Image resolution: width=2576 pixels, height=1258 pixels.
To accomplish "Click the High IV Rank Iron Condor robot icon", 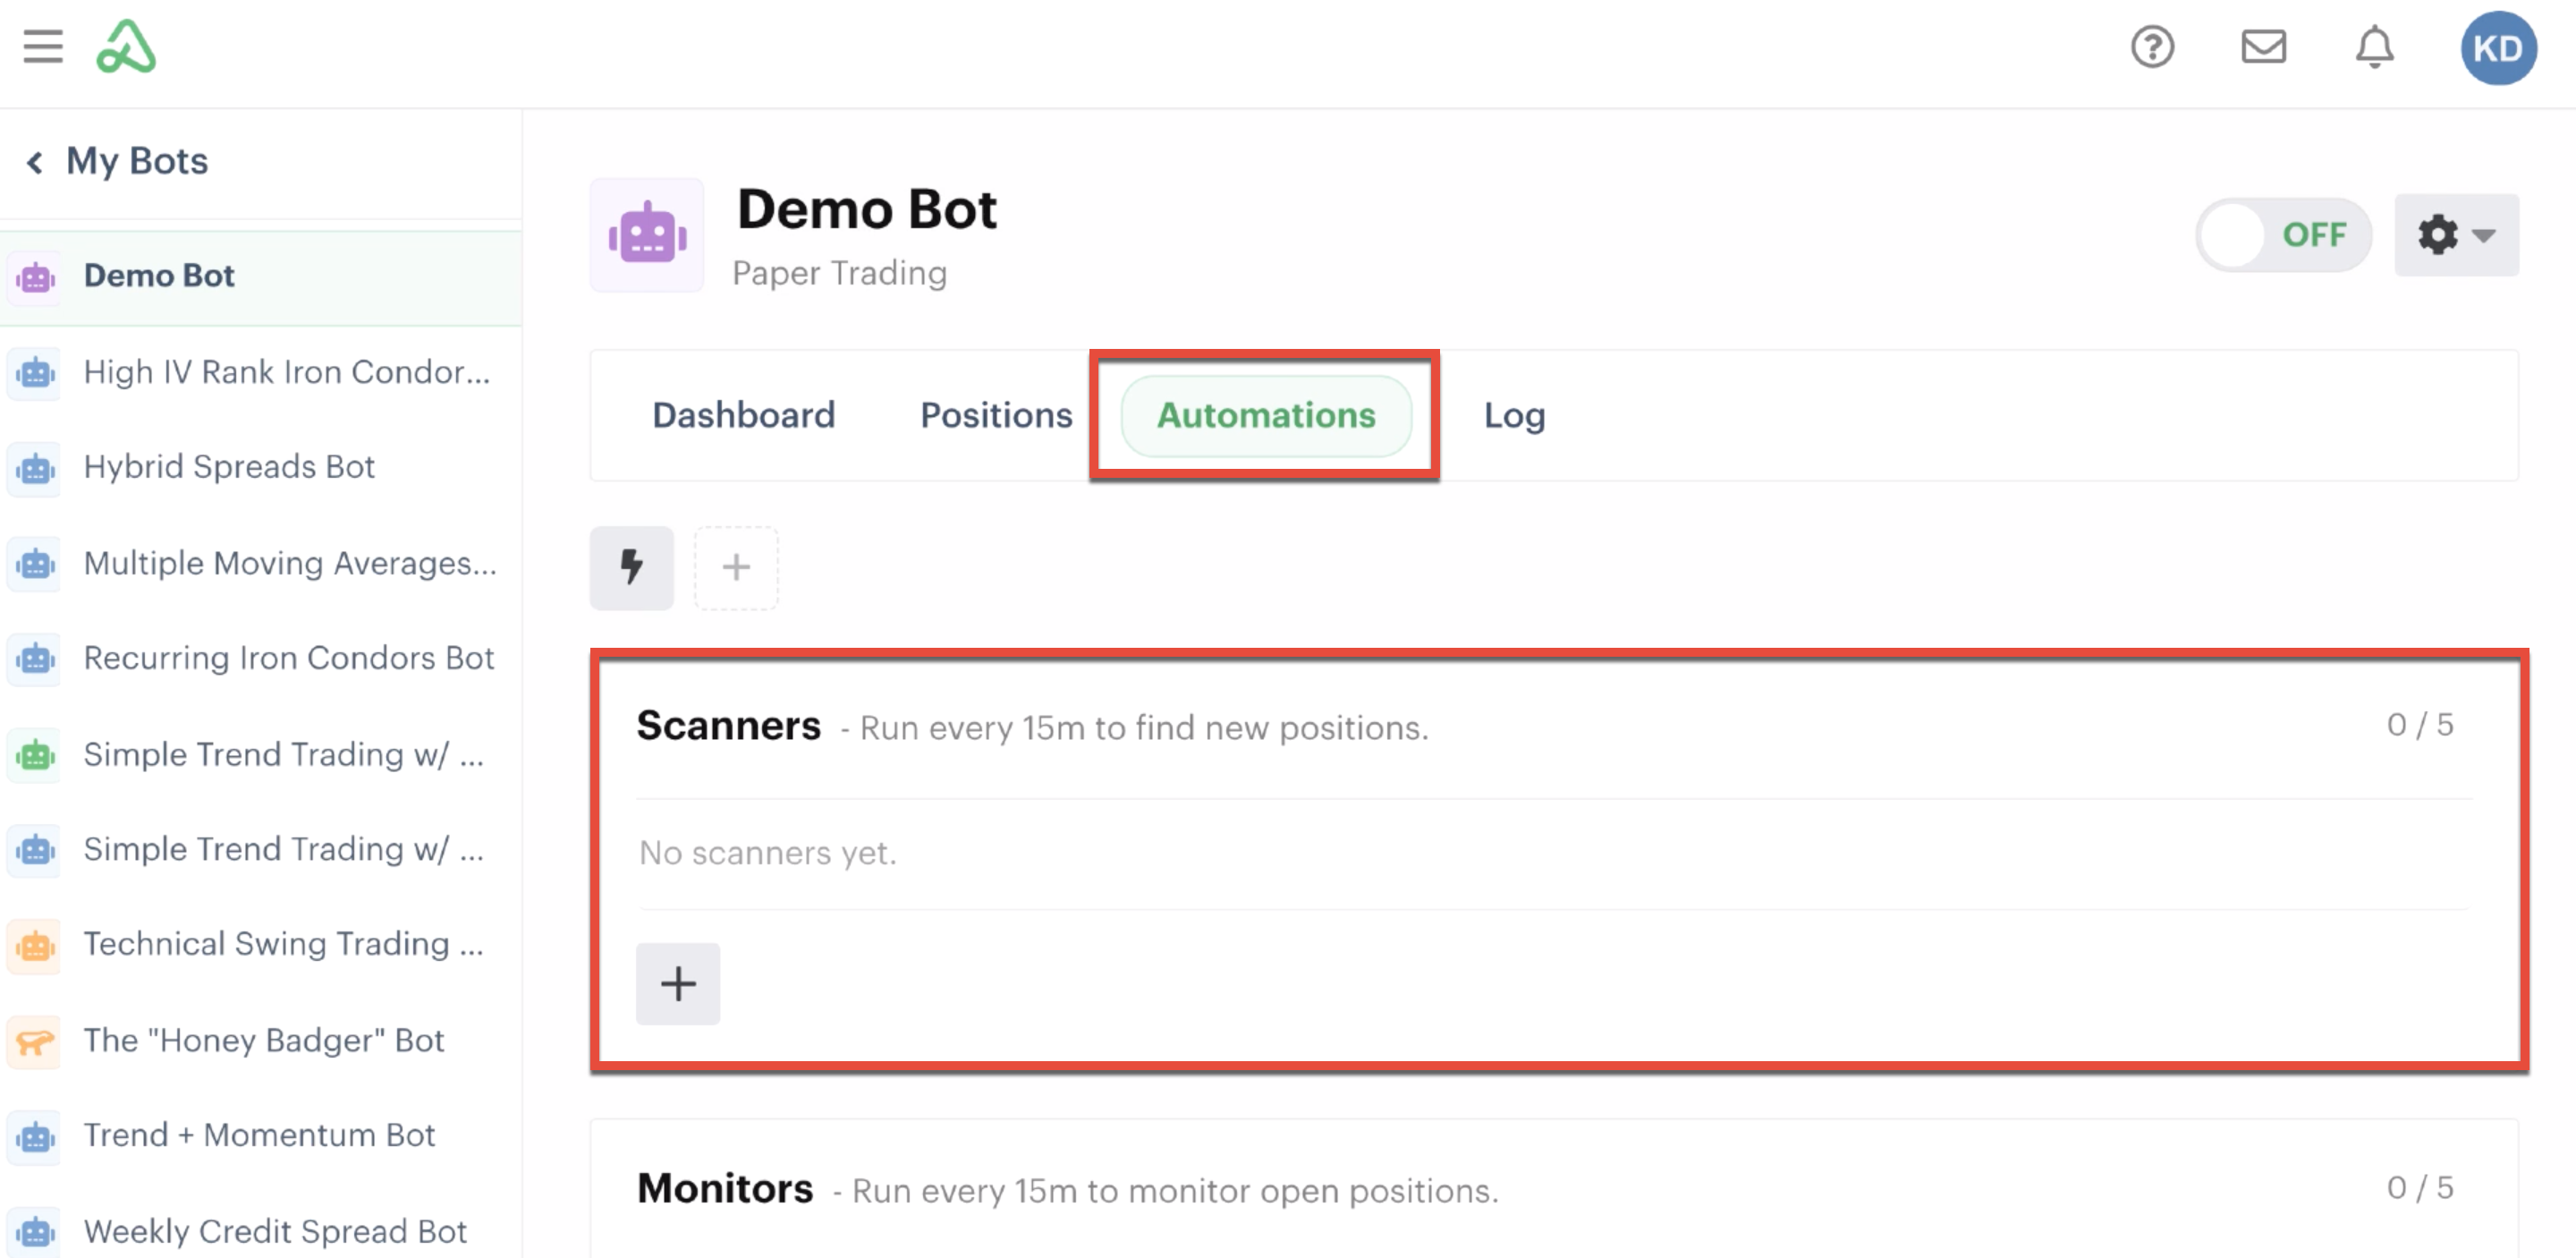I will (x=35, y=373).
